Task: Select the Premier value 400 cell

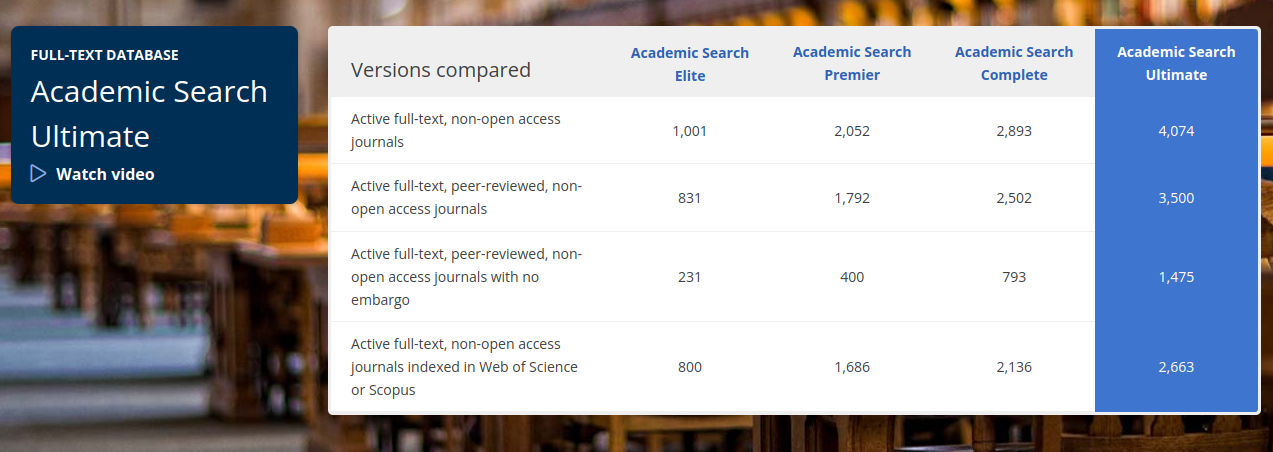Action: (852, 277)
